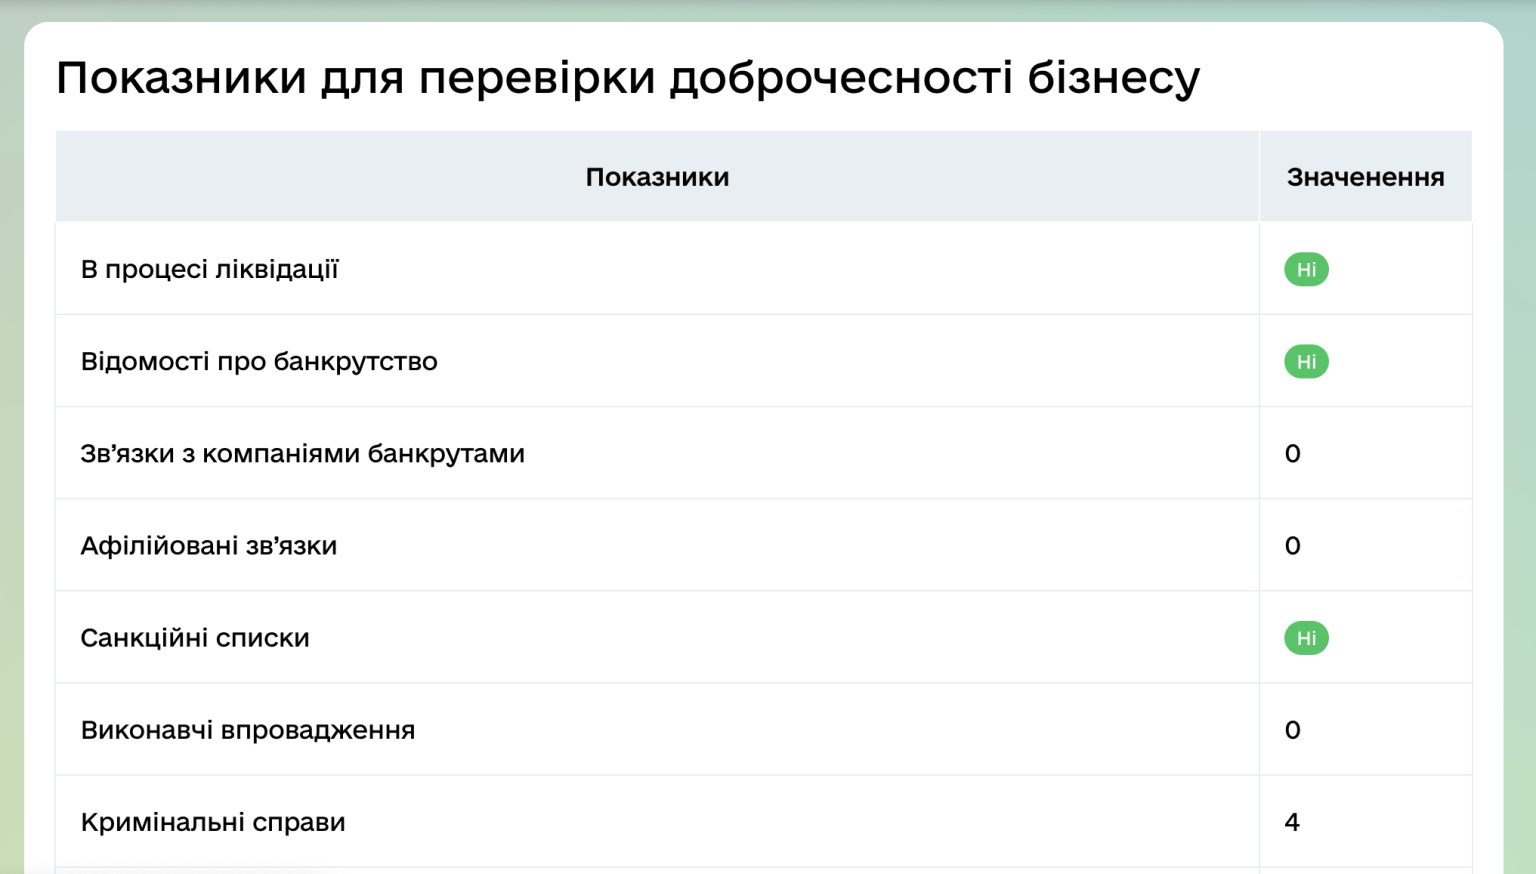The height and width of the screenshot is (874, 1536).
Task: Click the value 0 for Виконавчі впровадження
Action: tap(1292, 730)
